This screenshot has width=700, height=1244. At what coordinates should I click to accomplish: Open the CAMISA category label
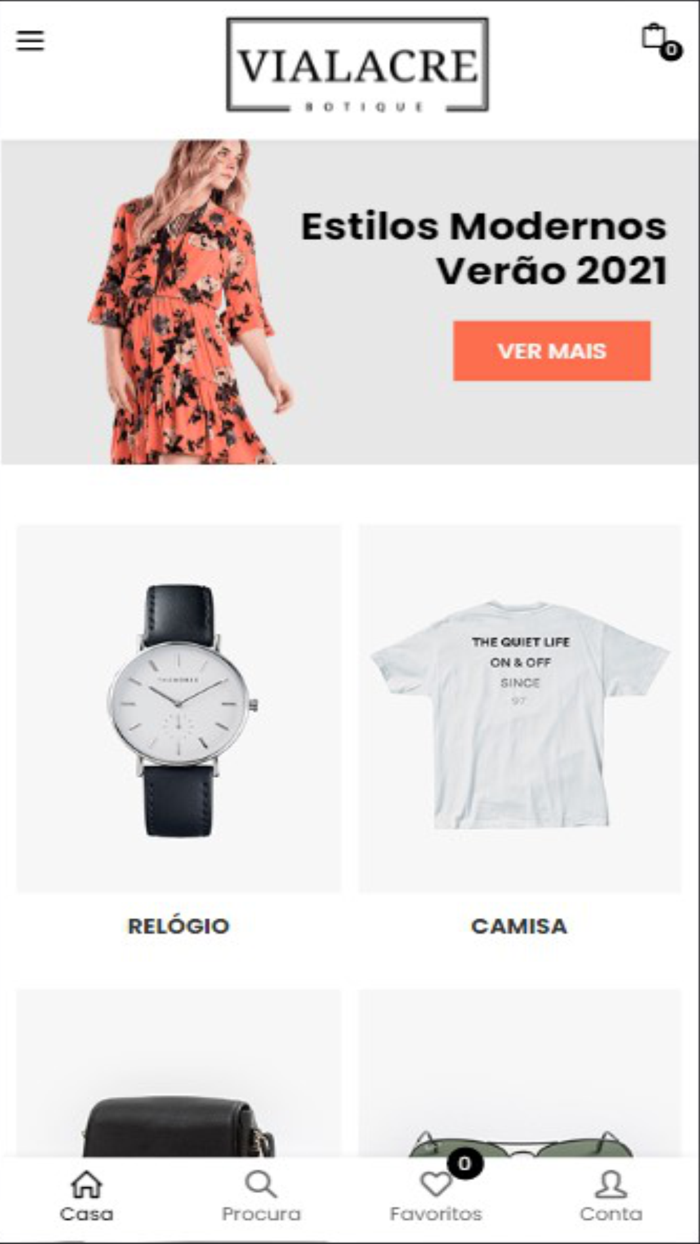point(519,926)
